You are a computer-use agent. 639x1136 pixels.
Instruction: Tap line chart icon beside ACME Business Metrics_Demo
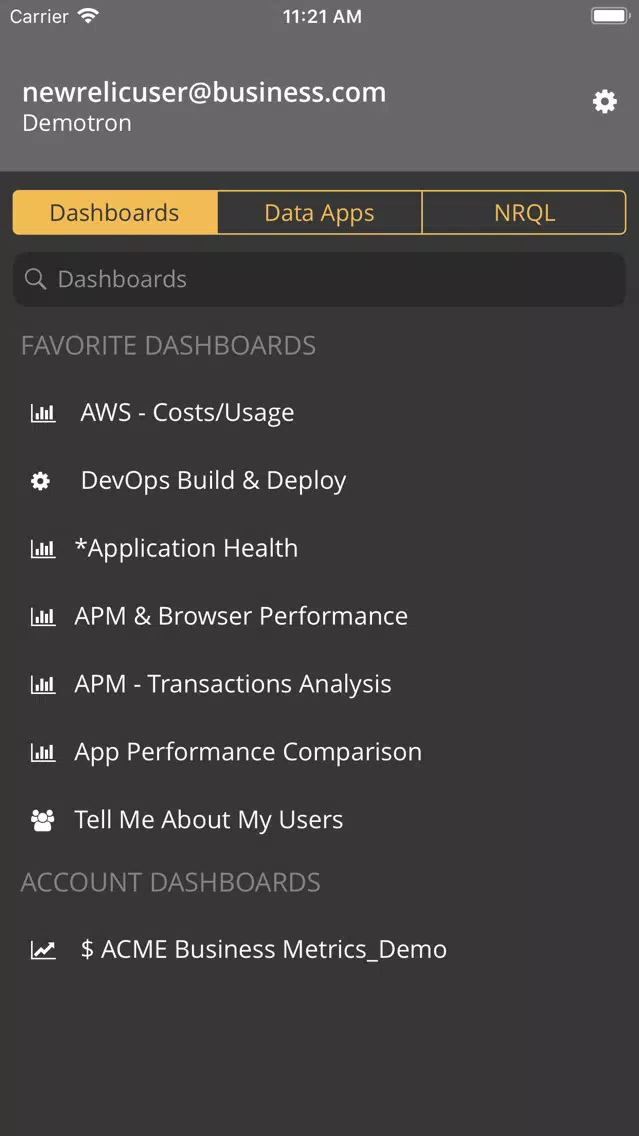point(43,950)
